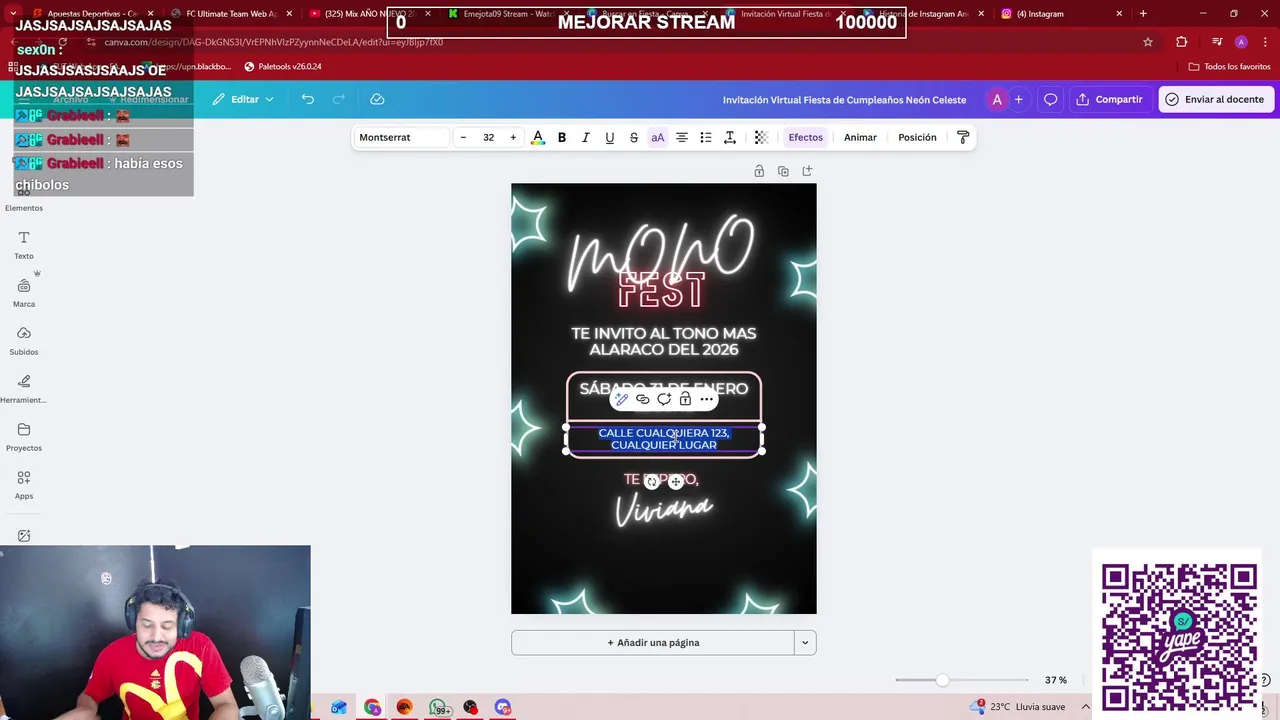1280x720 pixels.
Task: Select the Viviana signature text
Action: pos(664,509)
